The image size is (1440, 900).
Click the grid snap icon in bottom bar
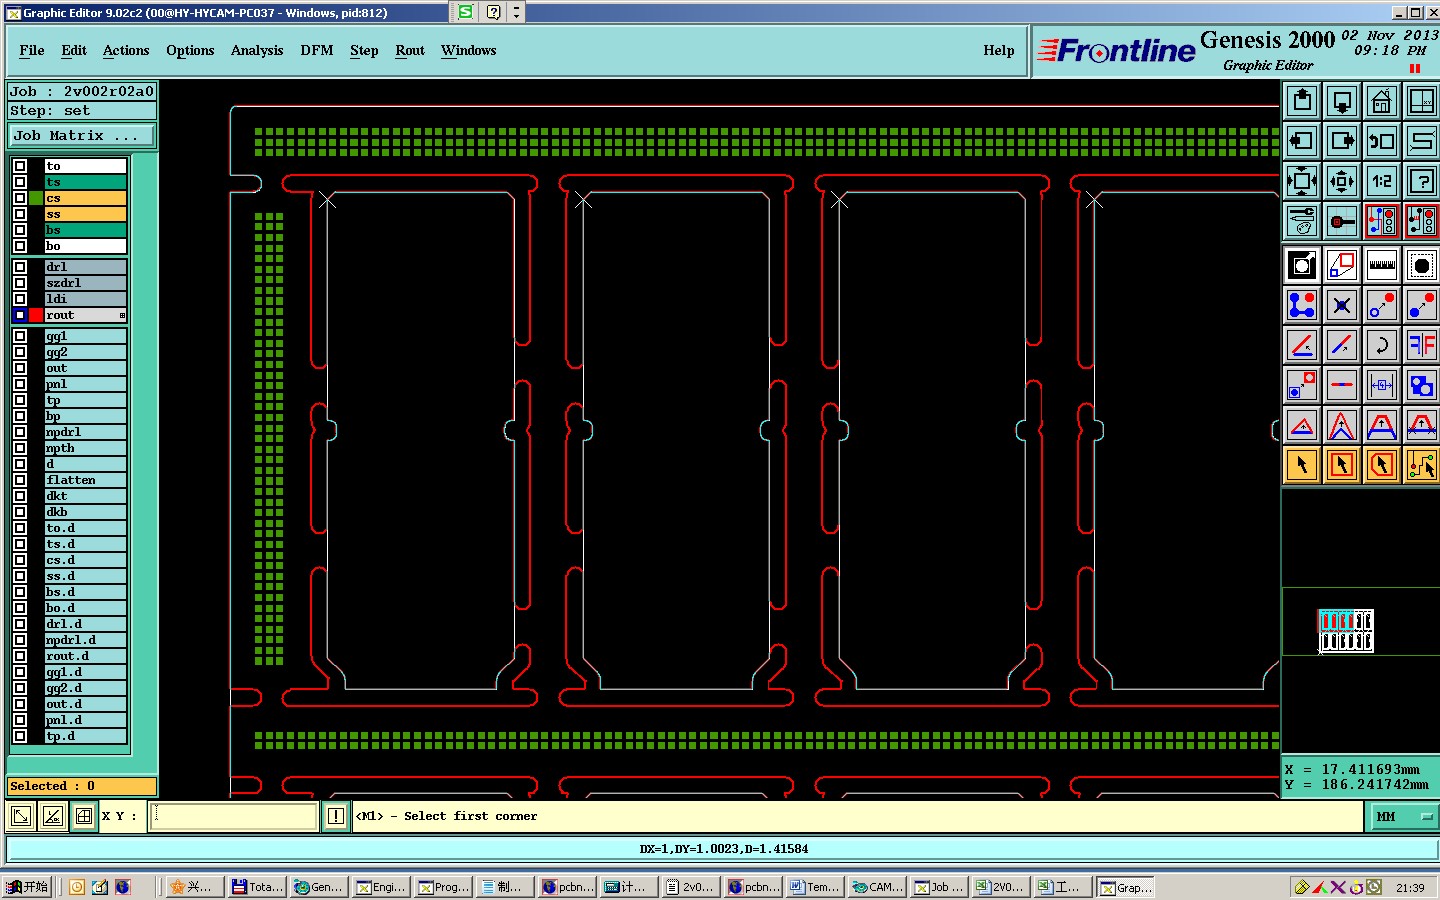pyautogui.click(x=84, y=816)
